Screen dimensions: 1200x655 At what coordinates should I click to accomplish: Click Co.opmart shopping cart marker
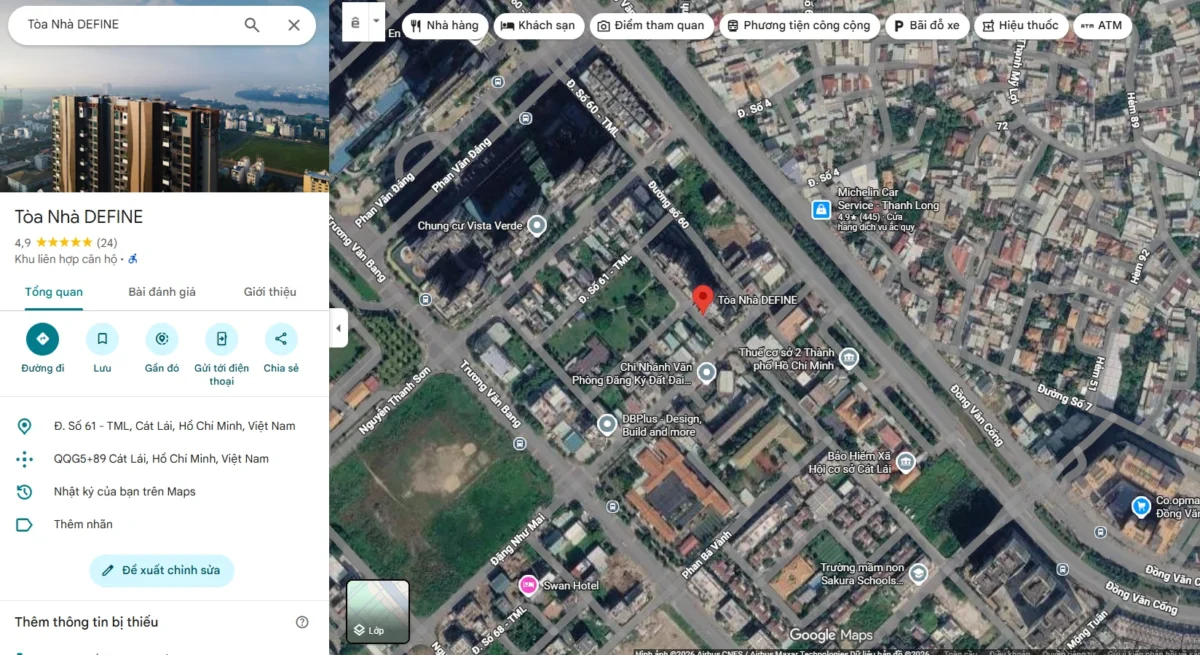[x=1140, y=507]
